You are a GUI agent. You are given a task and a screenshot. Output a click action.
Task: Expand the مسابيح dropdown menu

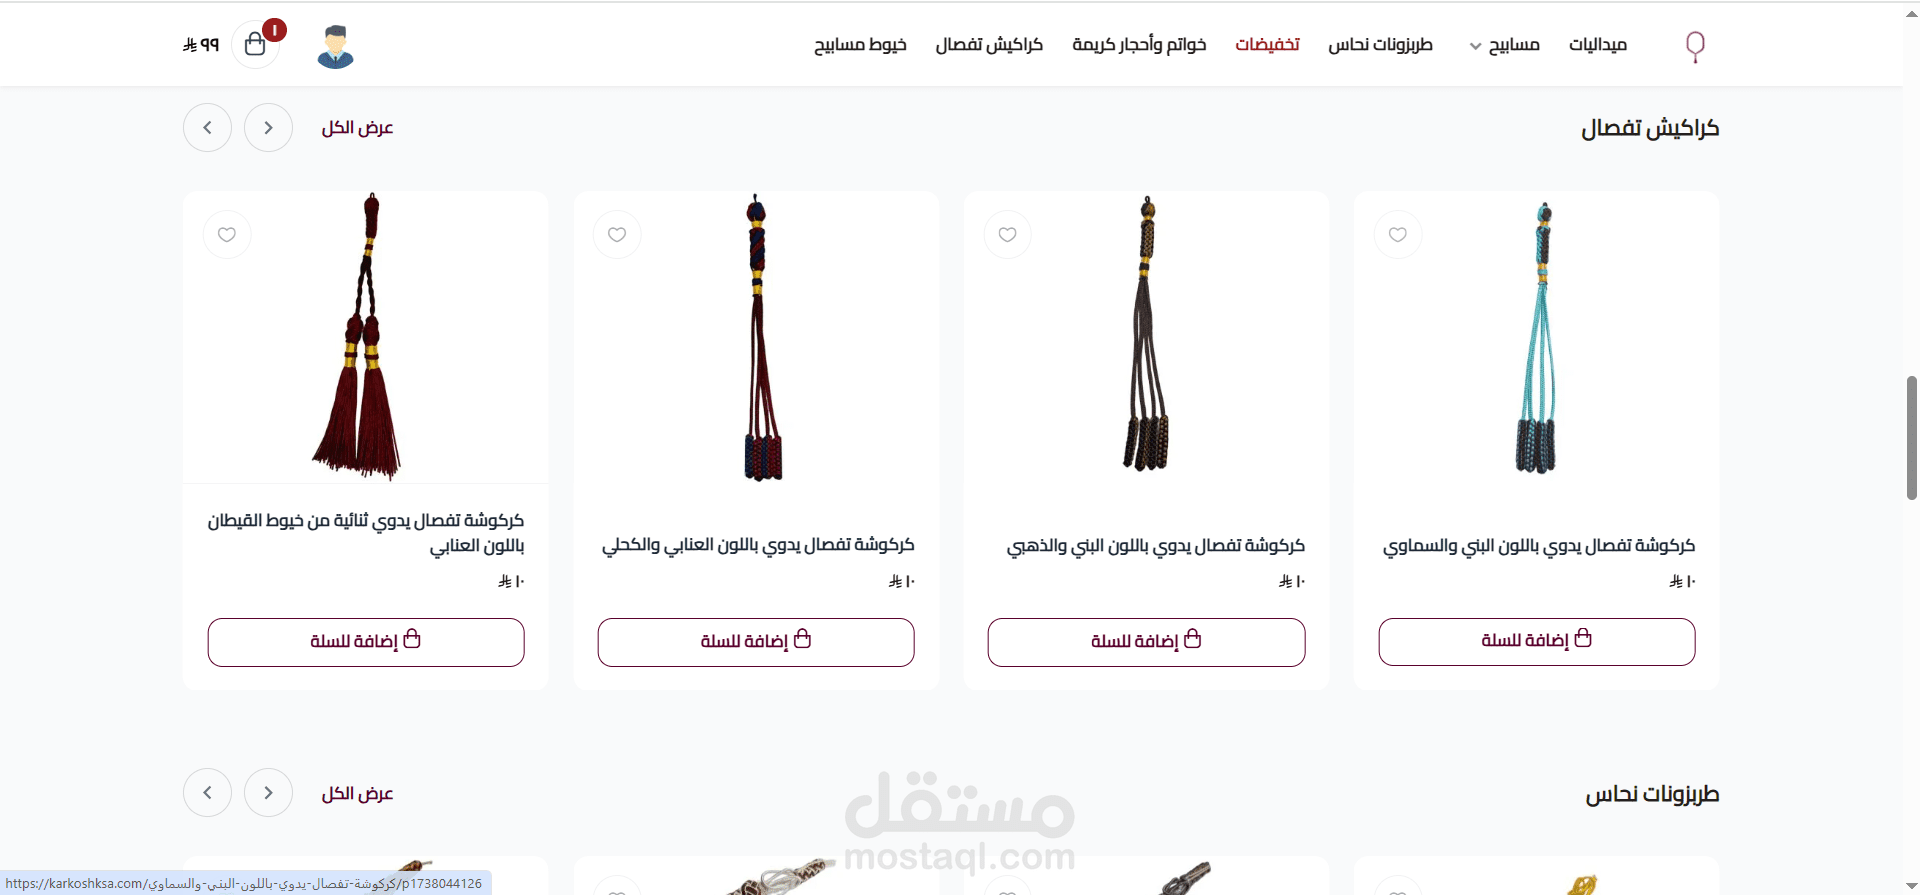point(1504,45)
